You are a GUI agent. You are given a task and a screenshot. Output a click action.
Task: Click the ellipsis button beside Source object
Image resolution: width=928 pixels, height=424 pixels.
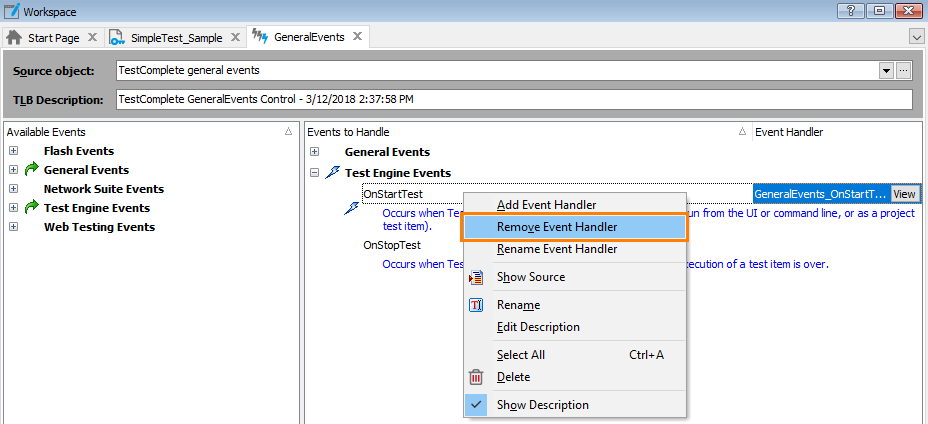(903, 70)
